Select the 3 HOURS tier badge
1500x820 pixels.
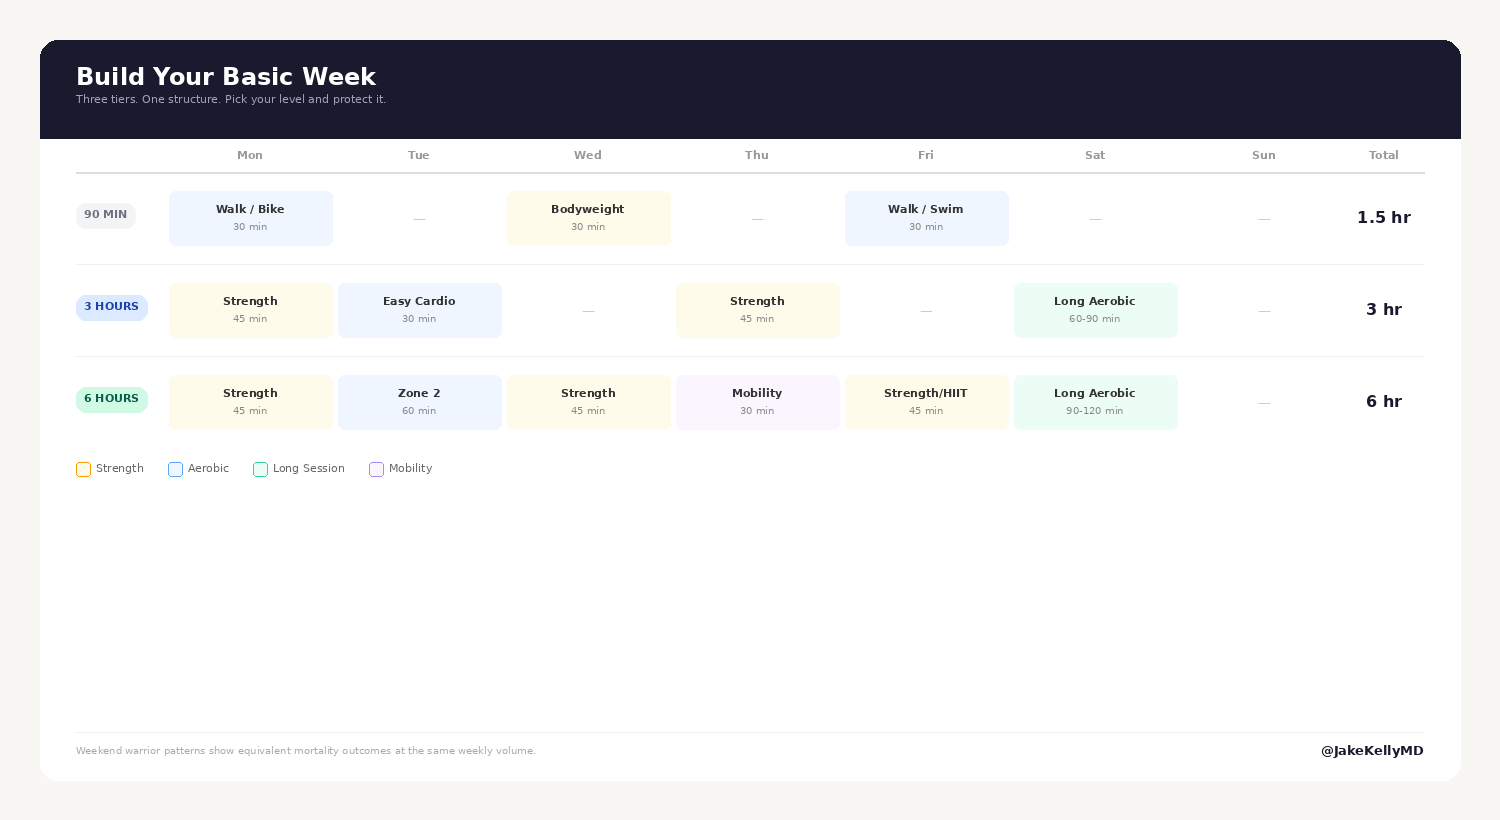pos(112,307)
